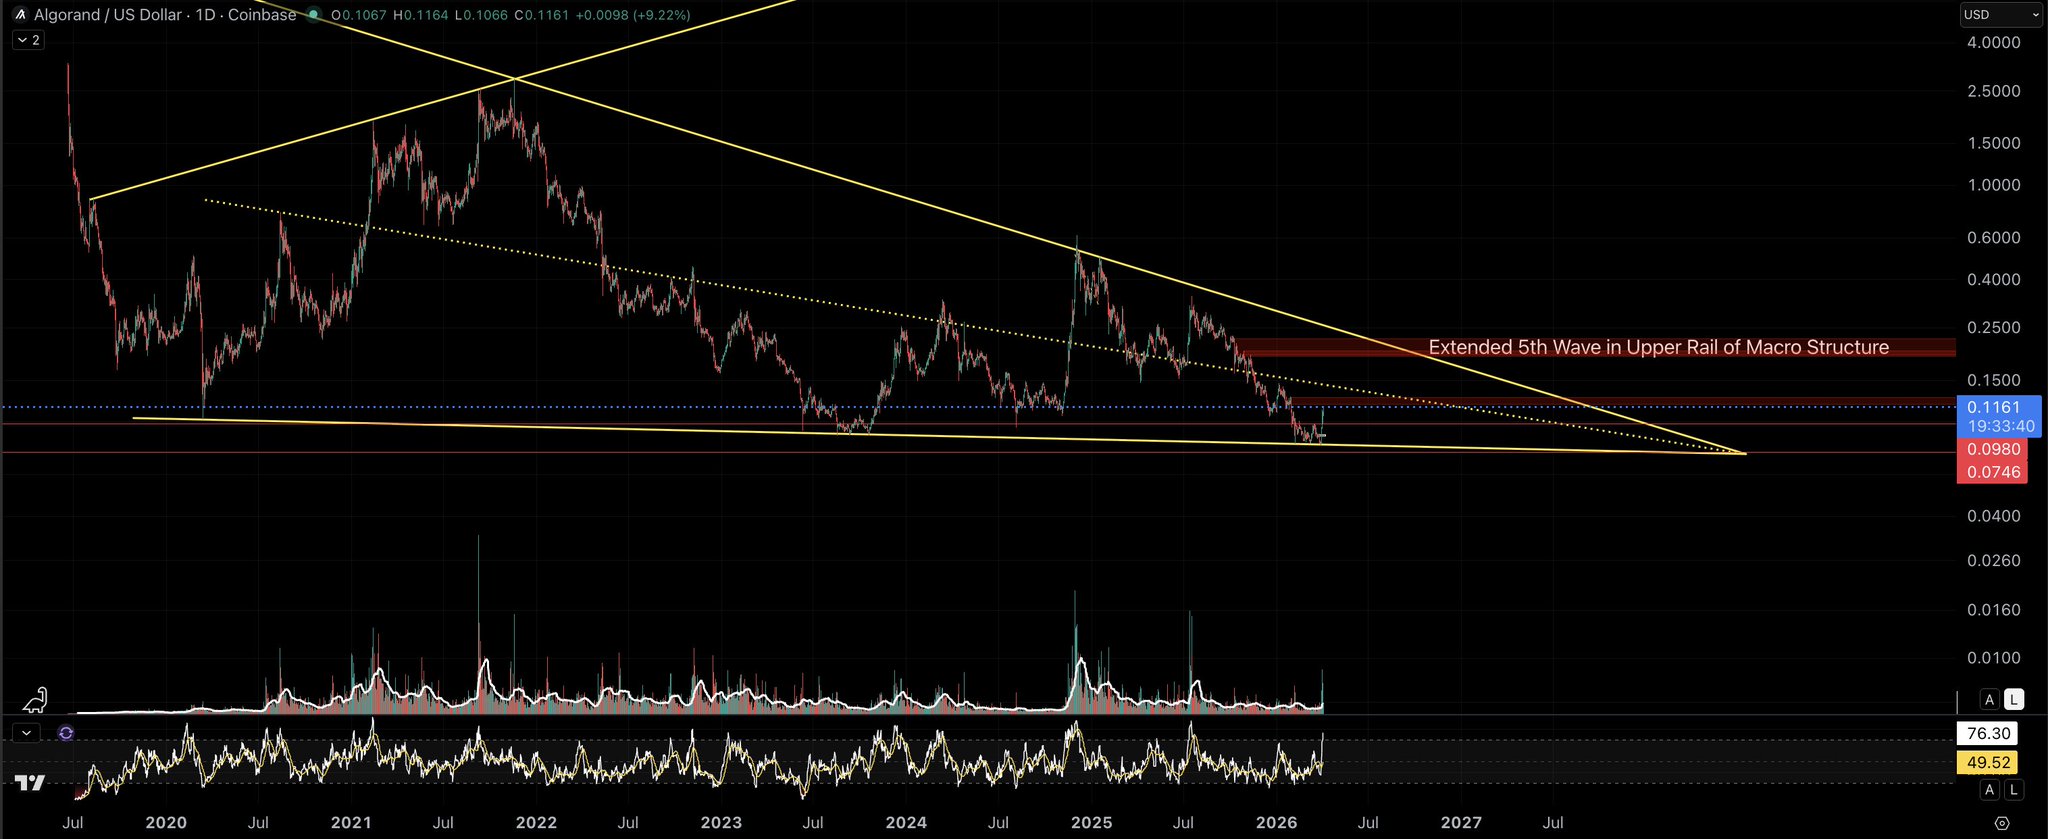Click the 1.5000 price axis label
Image resolution: width=2048 pixels, height=839 pixels.
tap(1994, 143)
